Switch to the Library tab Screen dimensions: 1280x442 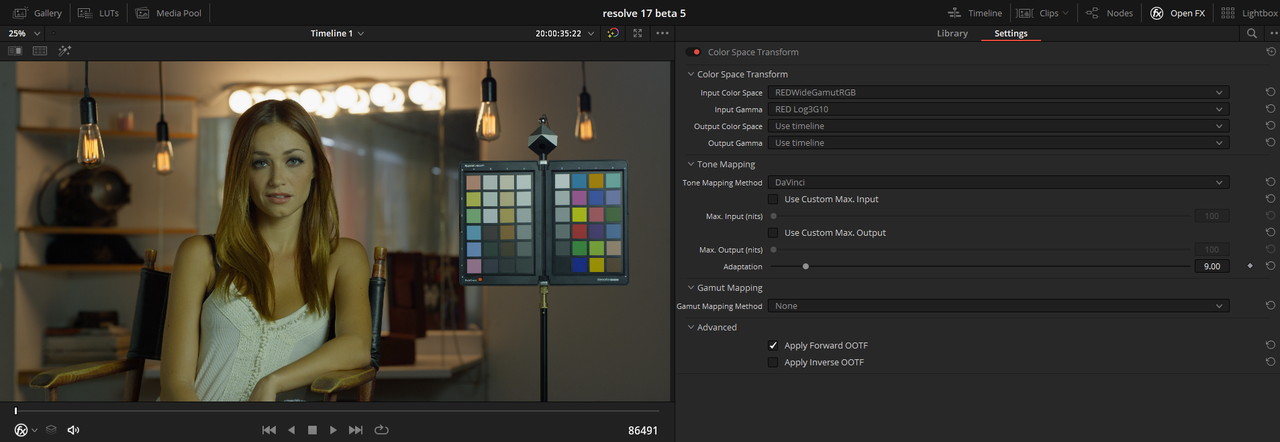(952, 33)
